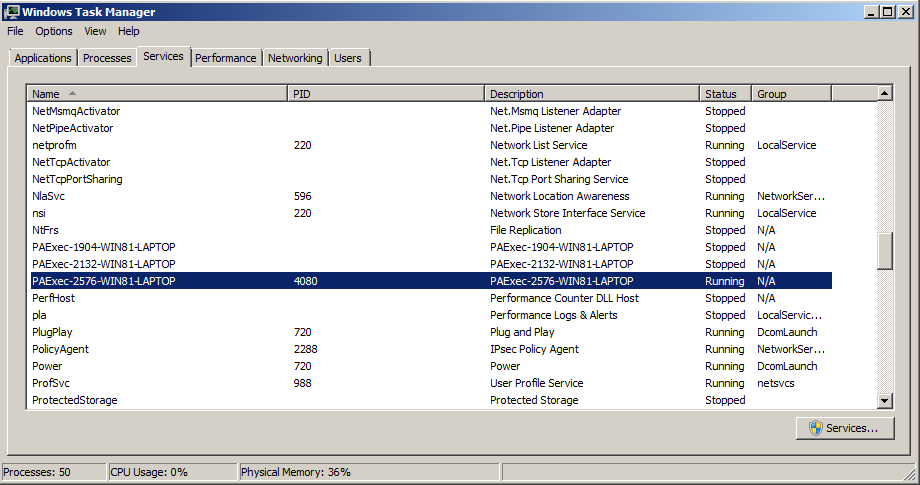Select the netprofm service
The image size is (920, 485).
pyautogui.click(x=55, y=145)
